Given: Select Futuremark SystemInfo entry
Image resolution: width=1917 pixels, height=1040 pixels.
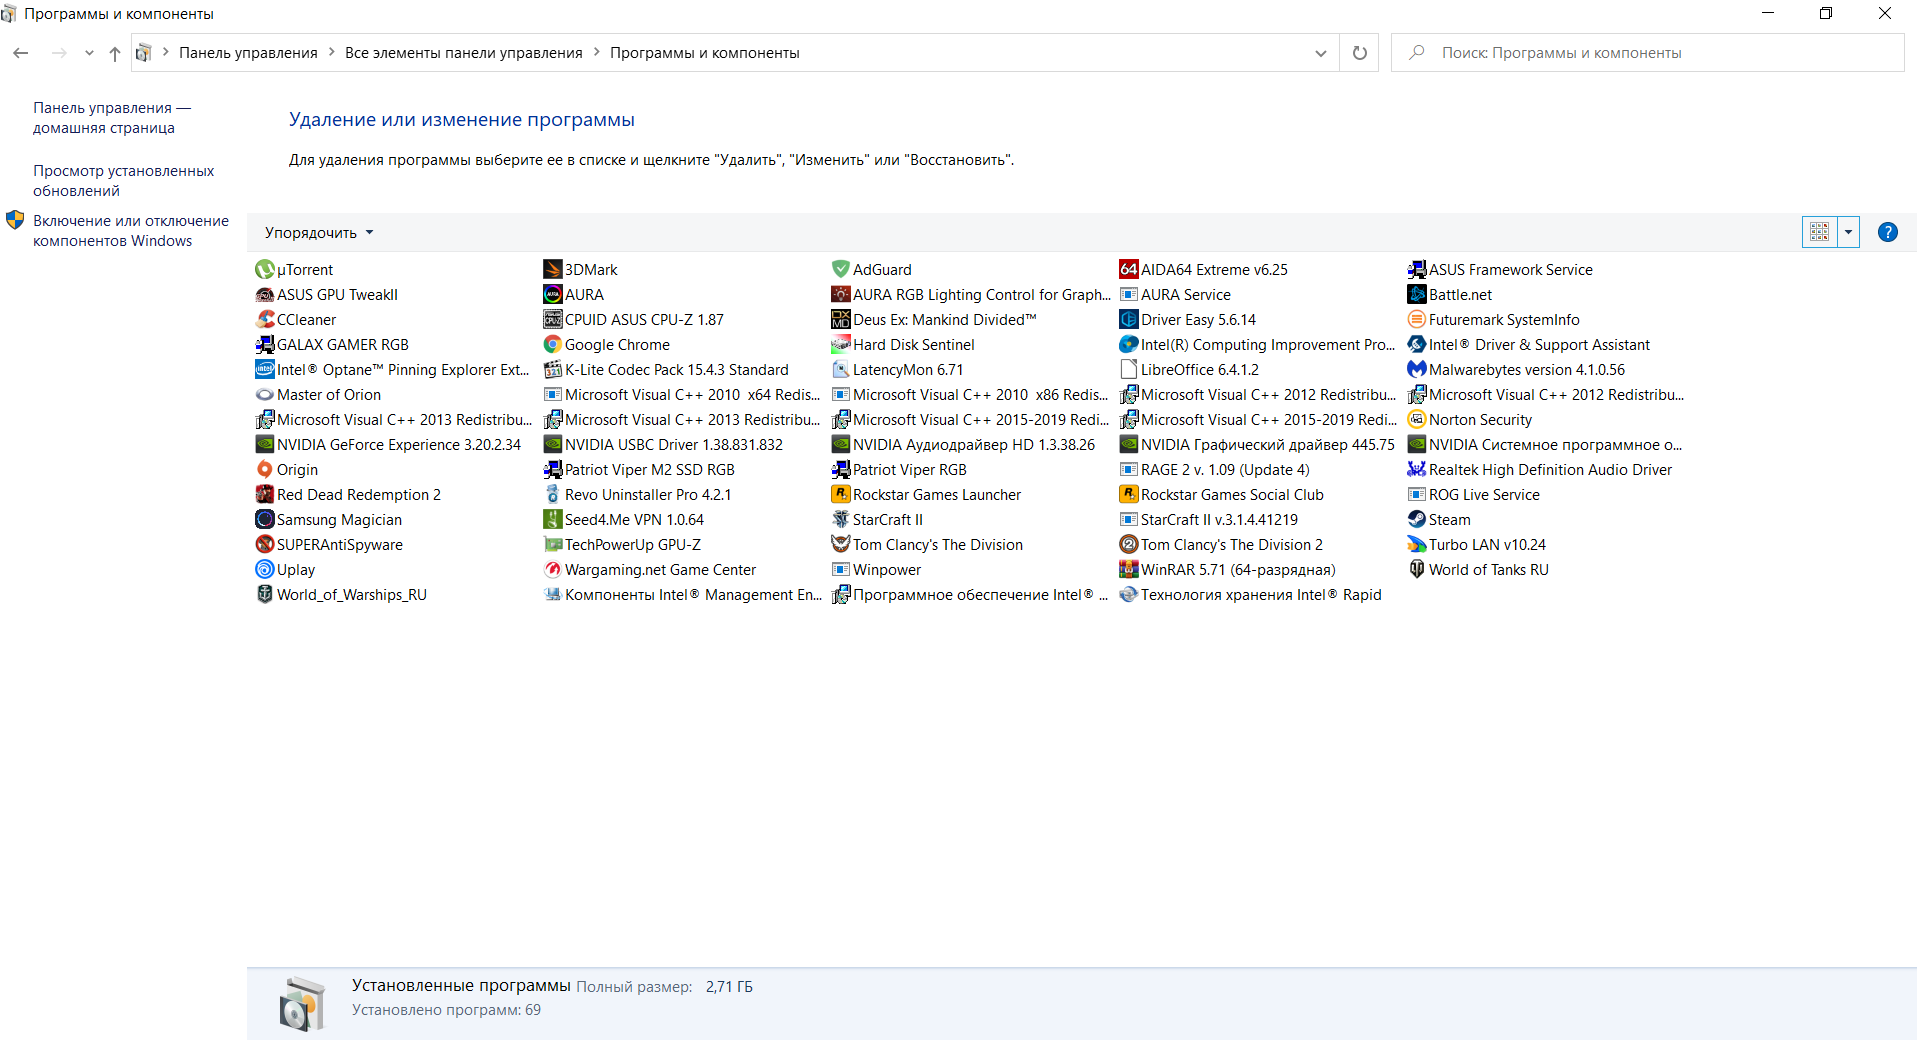Looking at the screenshot, I should coord(1494,320).
